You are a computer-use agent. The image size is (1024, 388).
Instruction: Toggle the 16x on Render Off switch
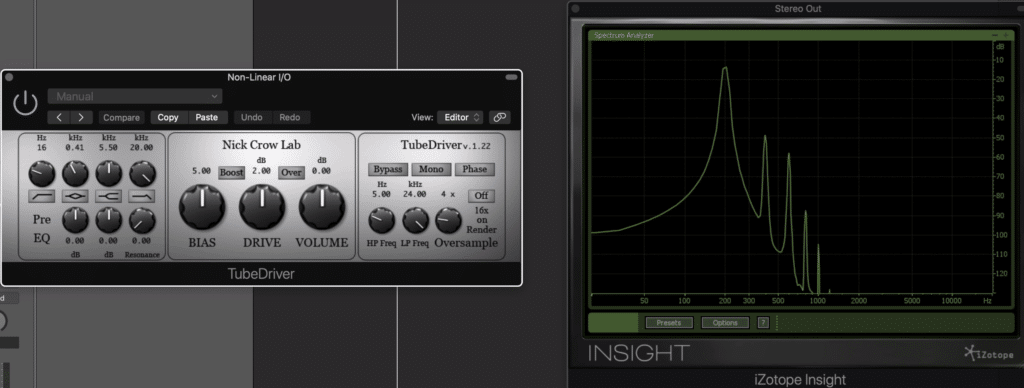pos(481,195)
